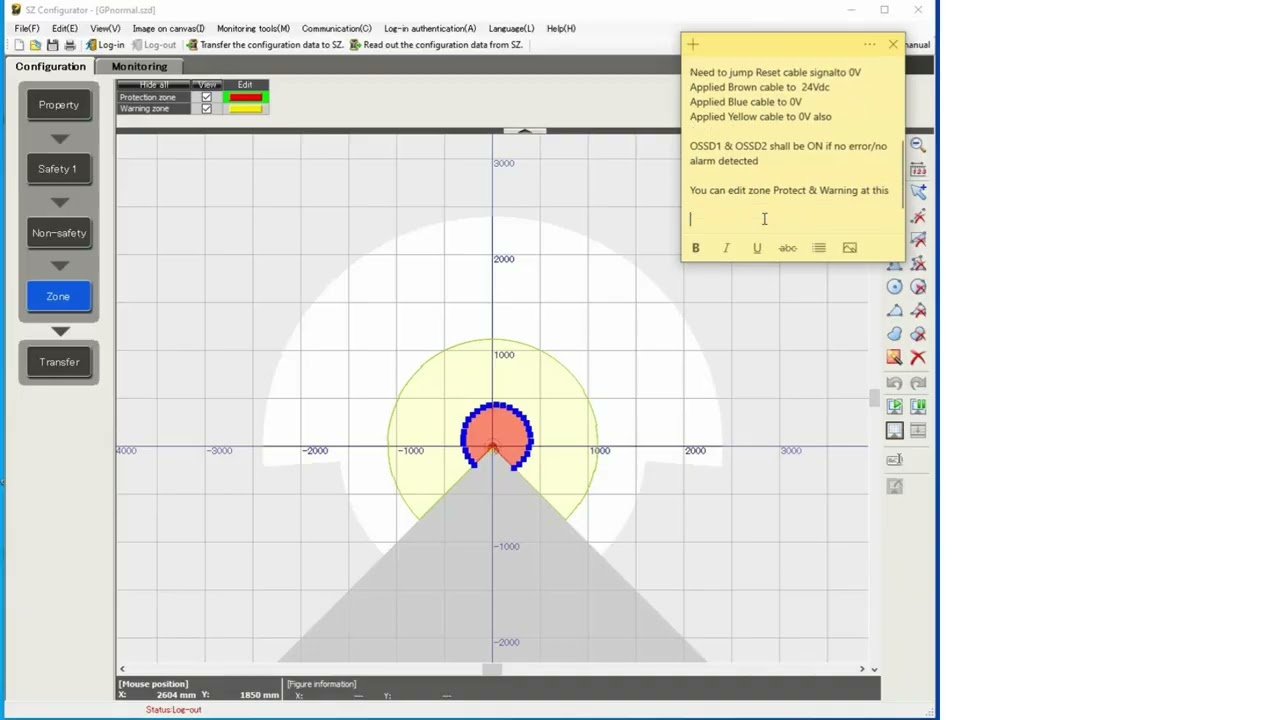Select the red Protection zone edit swatch
This screenshot has height=720, width=1280.
coord(245,97)
